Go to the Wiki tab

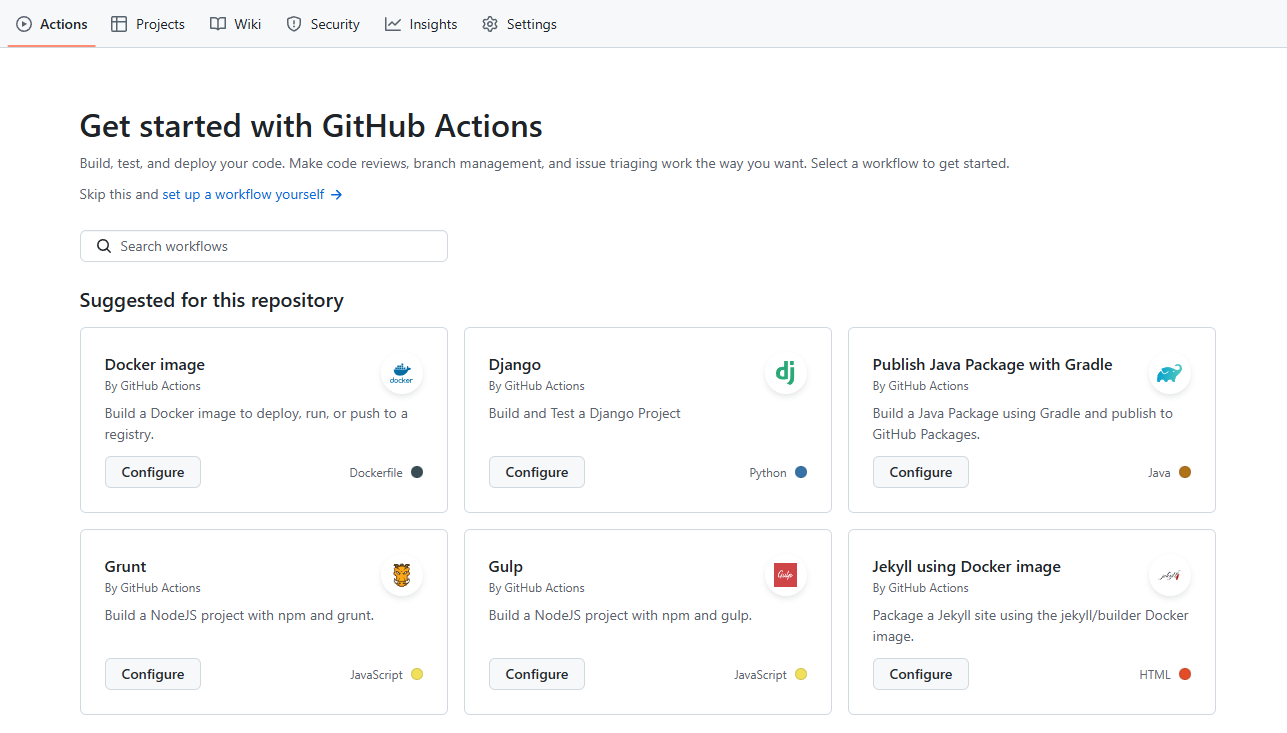pos(236,24)
